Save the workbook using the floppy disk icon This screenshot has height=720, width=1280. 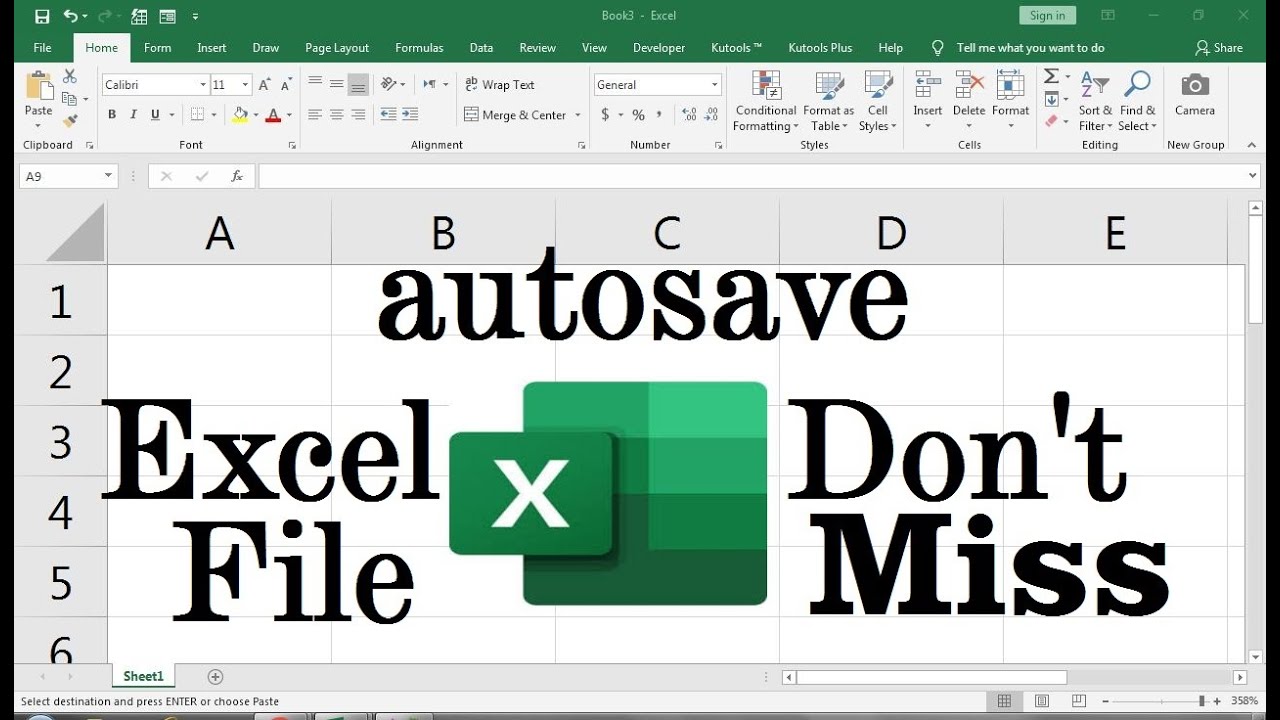(42, 16)
